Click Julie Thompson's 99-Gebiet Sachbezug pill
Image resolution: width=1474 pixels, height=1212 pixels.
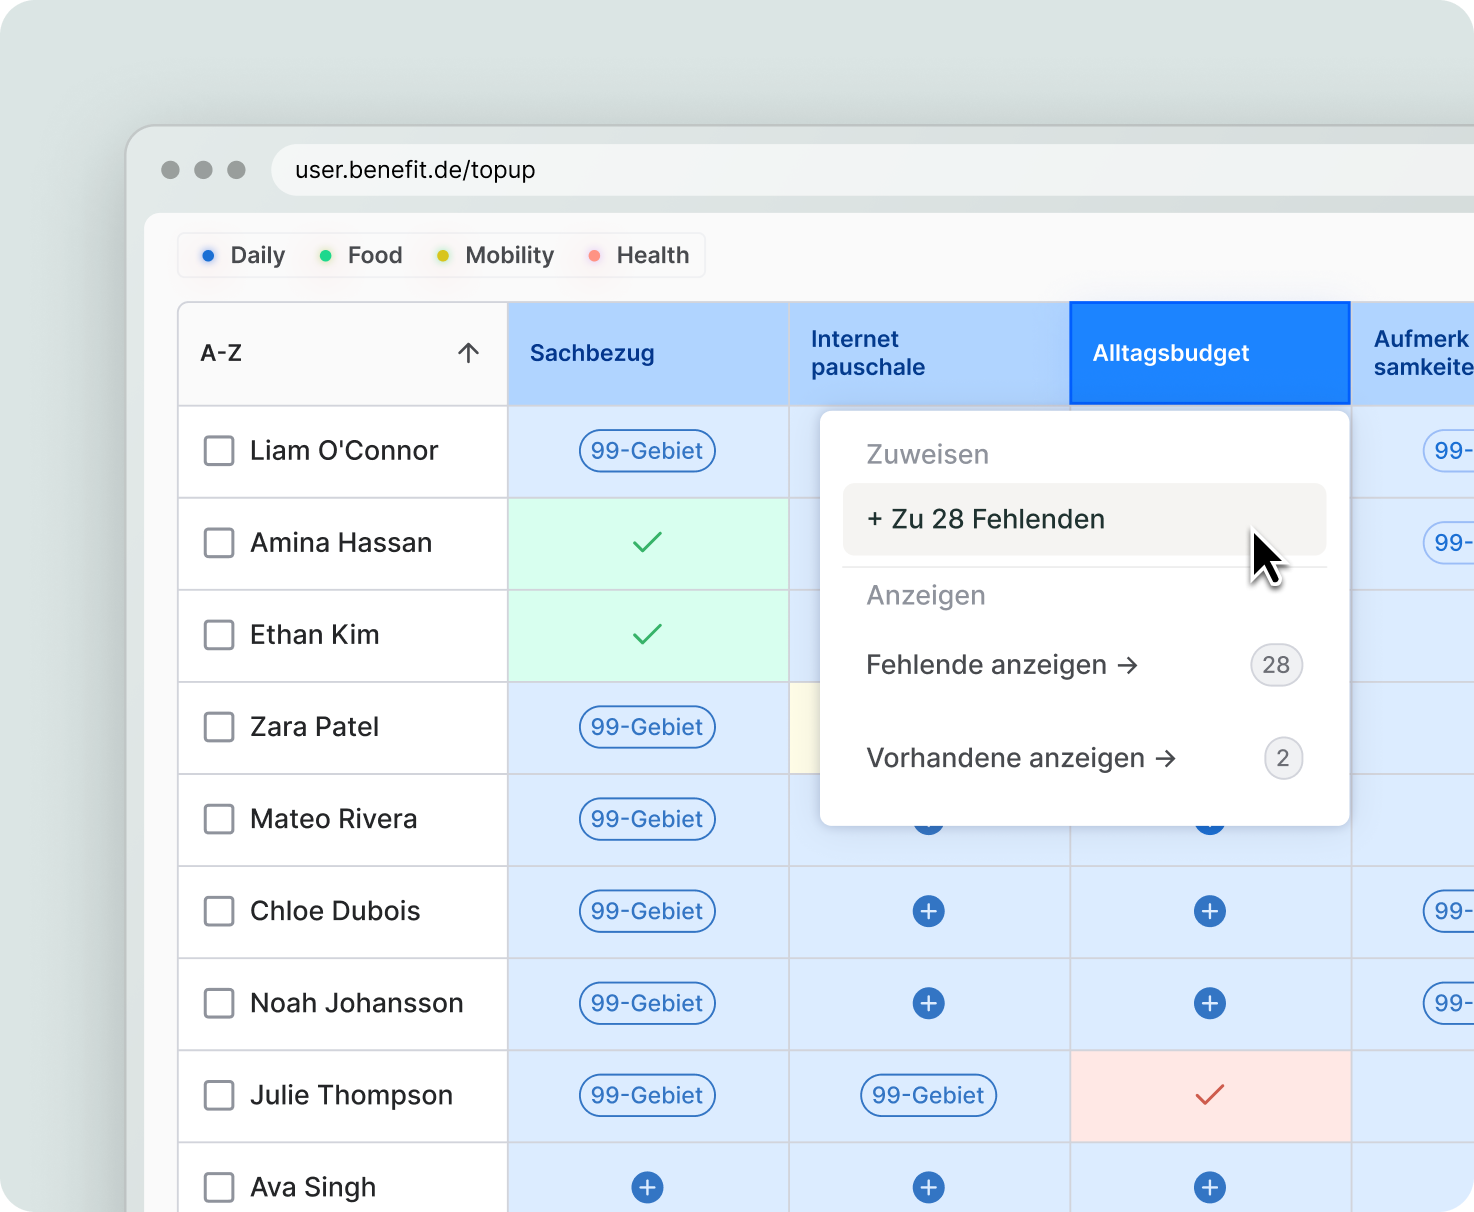pyautogui.click(x=647, y=1095)
